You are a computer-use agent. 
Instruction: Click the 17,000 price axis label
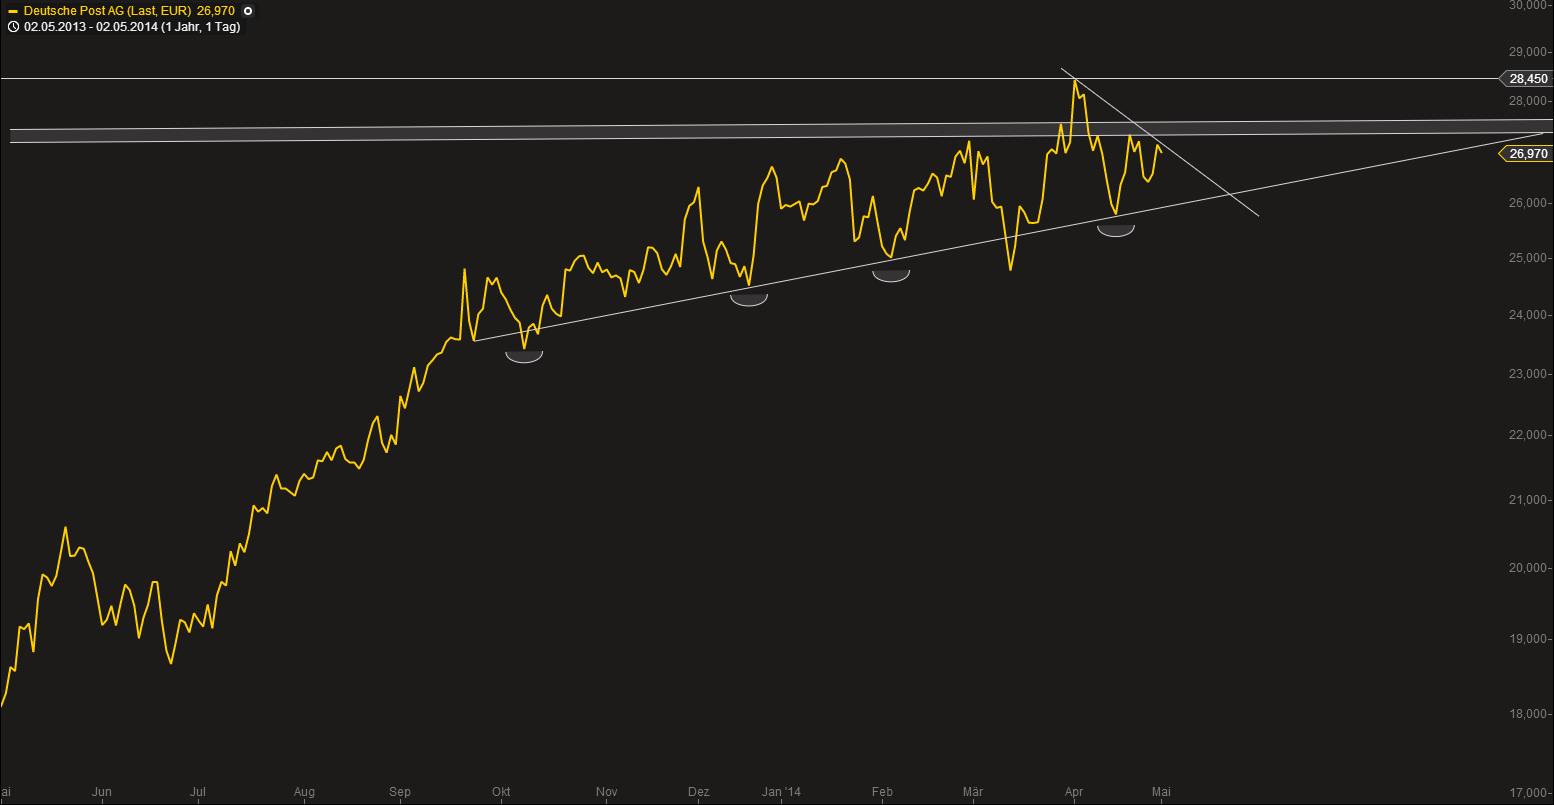pyautogui.click(x=1528, y=792)
